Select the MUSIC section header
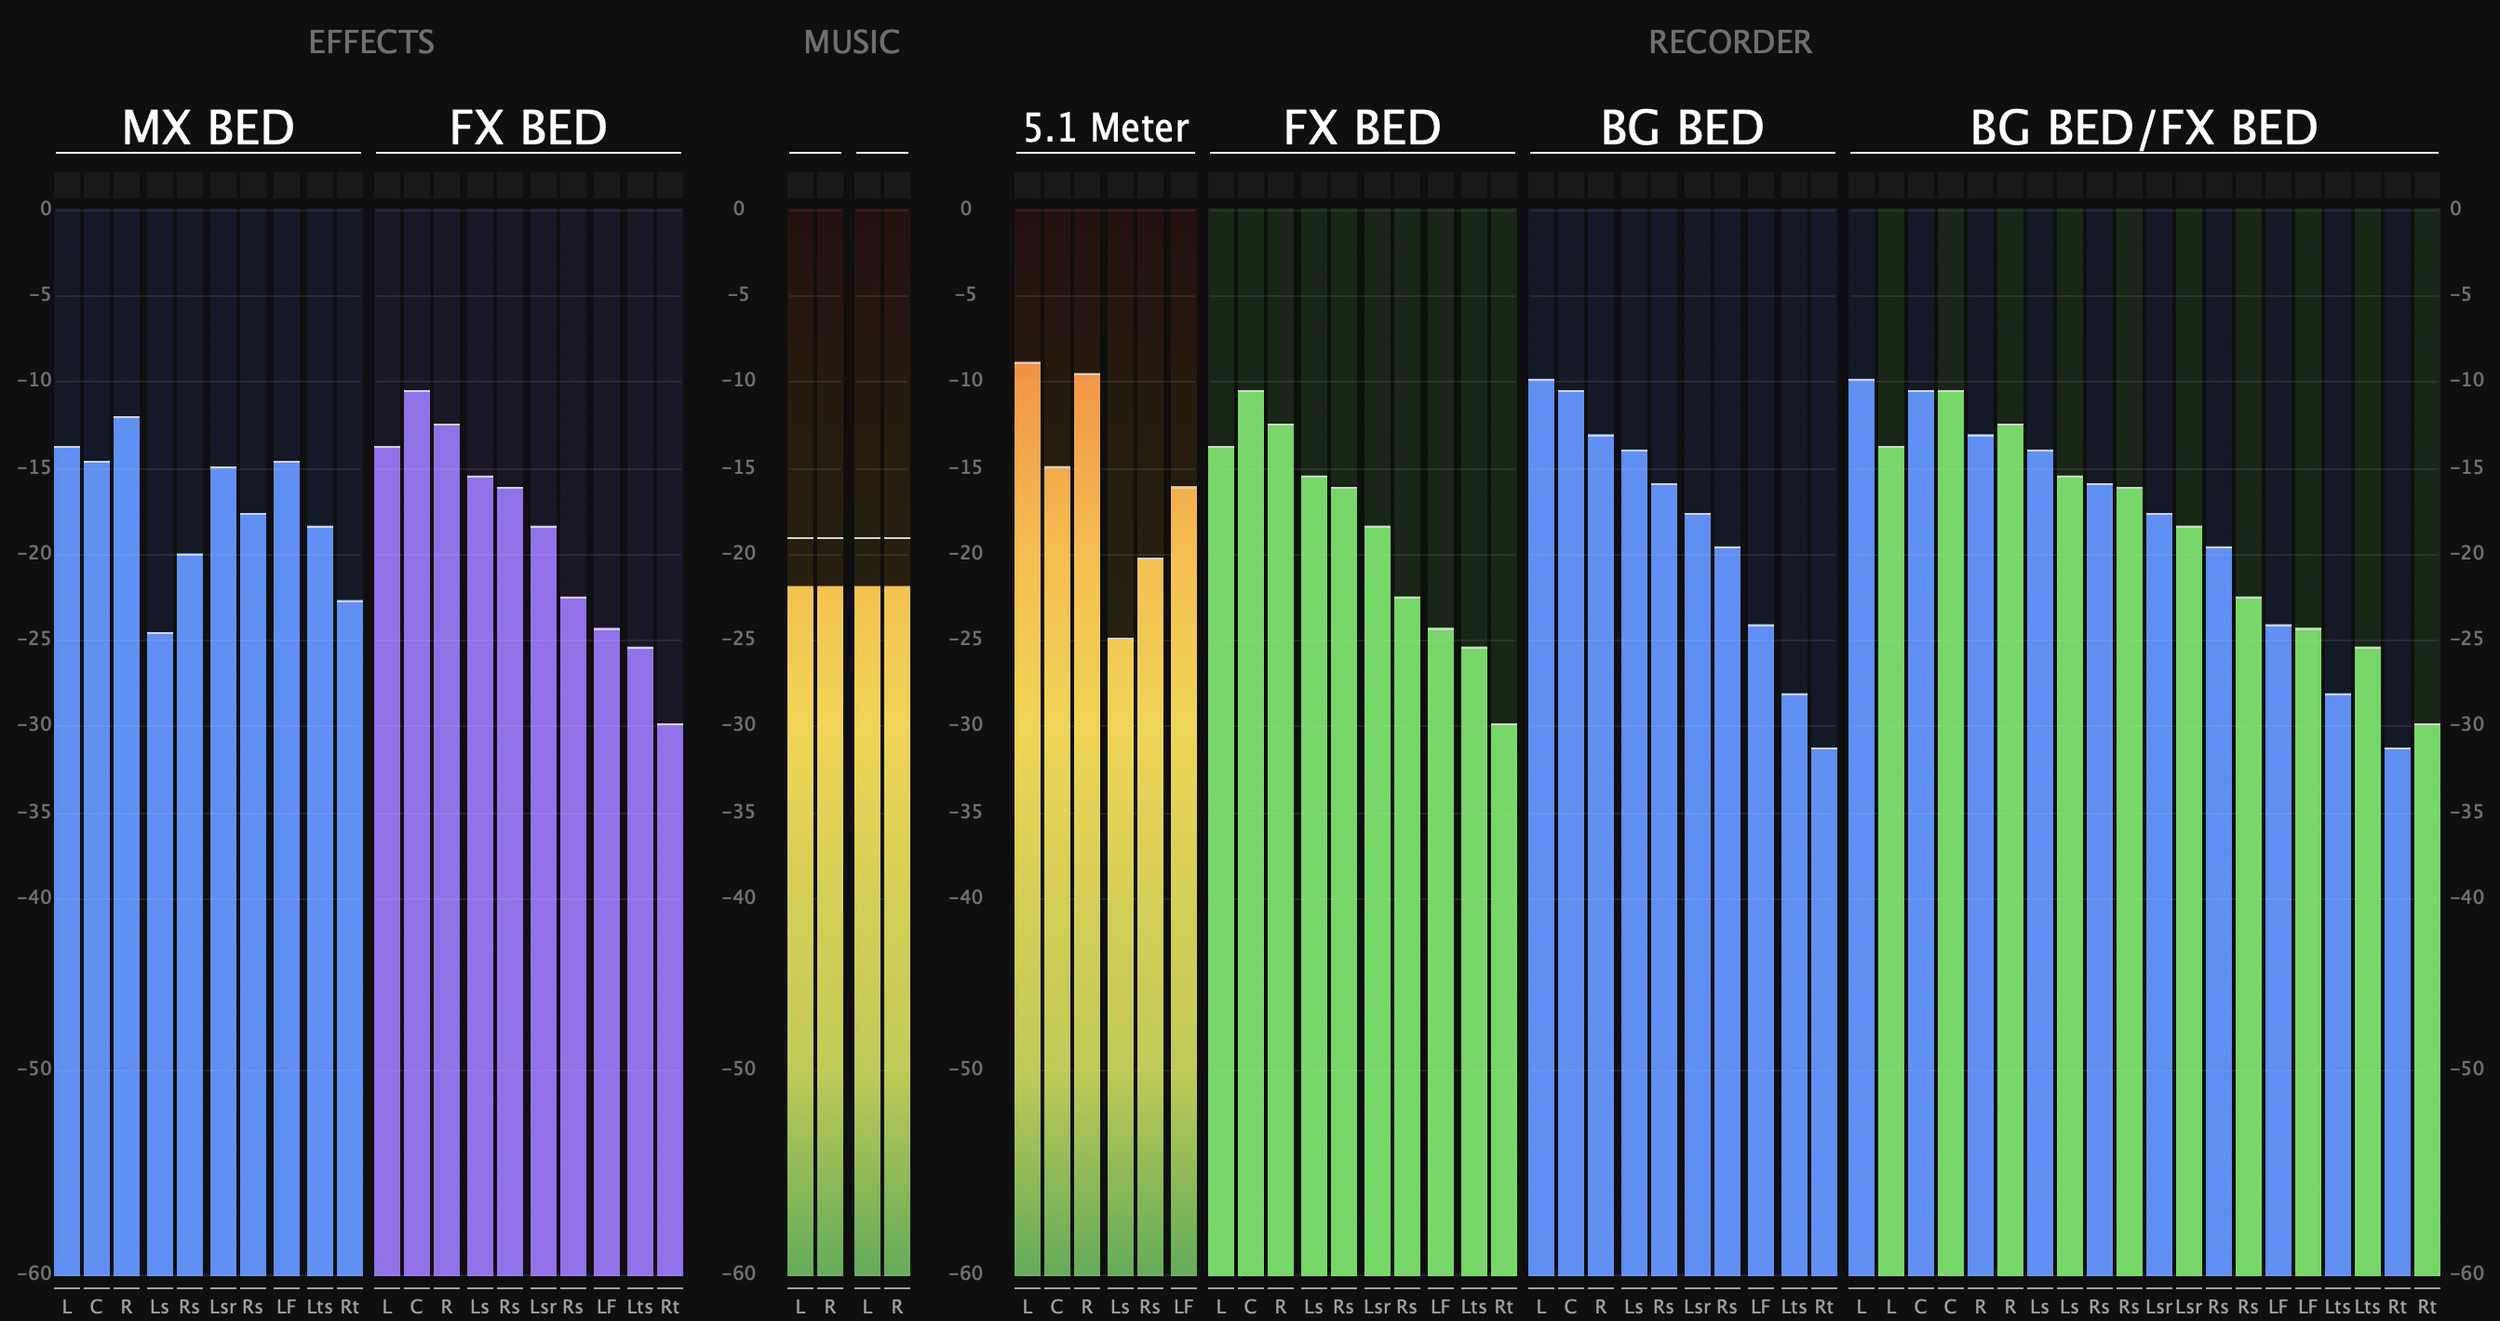 click(x=851, y=42)
